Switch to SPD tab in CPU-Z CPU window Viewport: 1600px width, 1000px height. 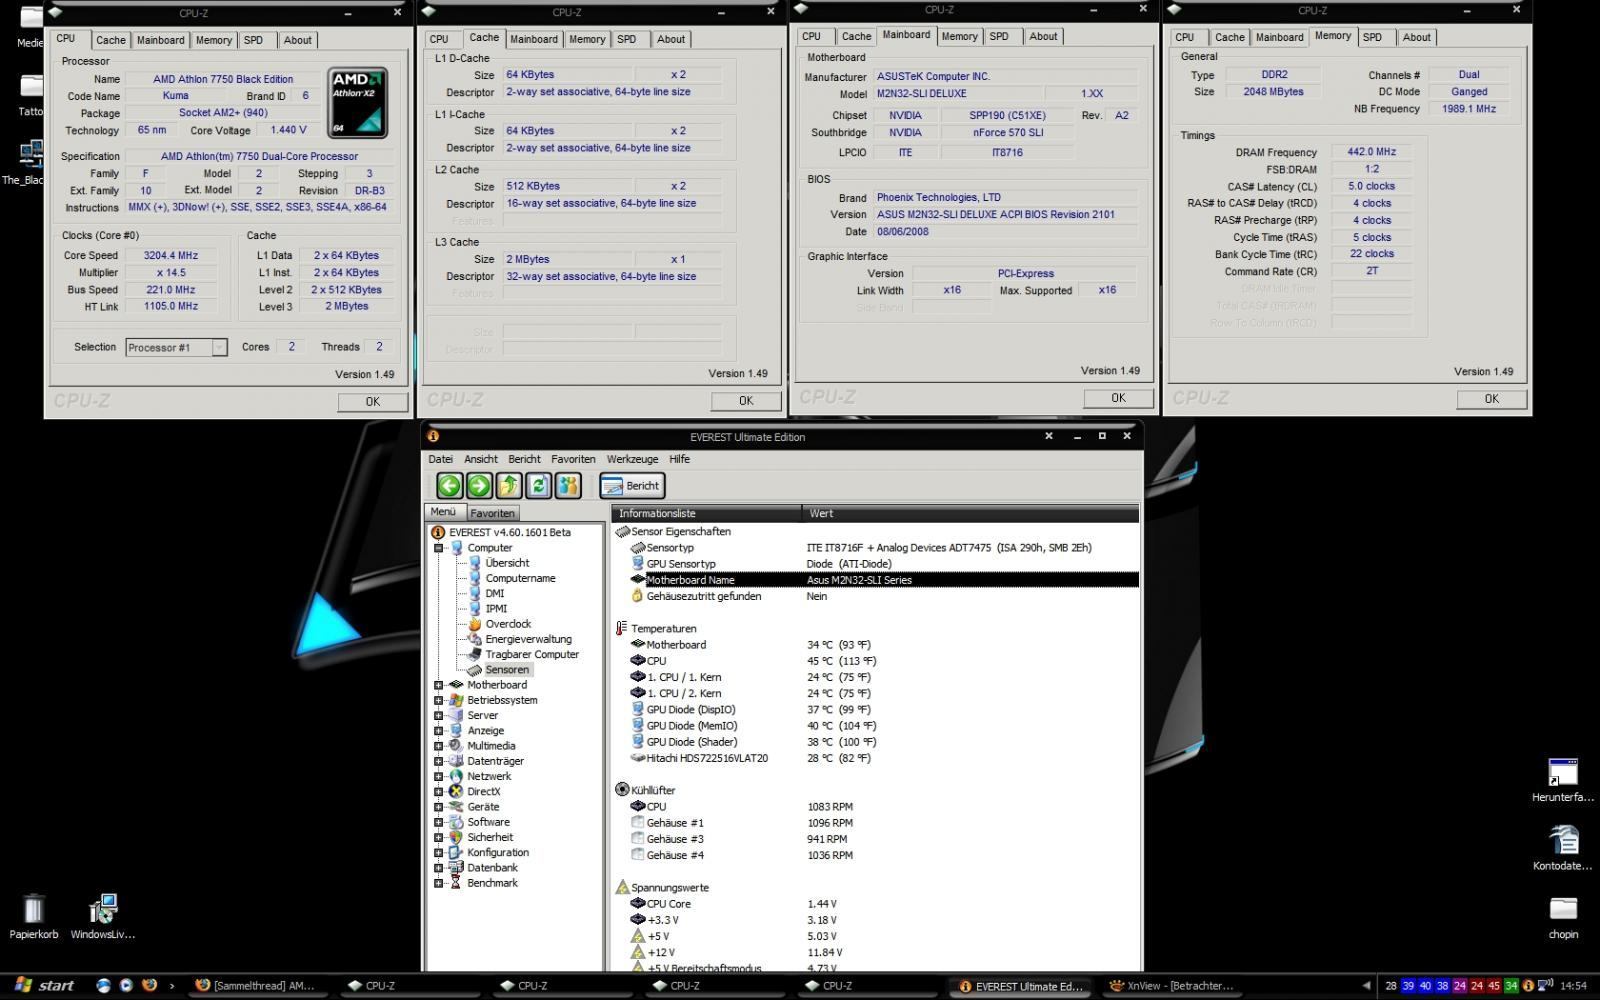coord(253,40)
